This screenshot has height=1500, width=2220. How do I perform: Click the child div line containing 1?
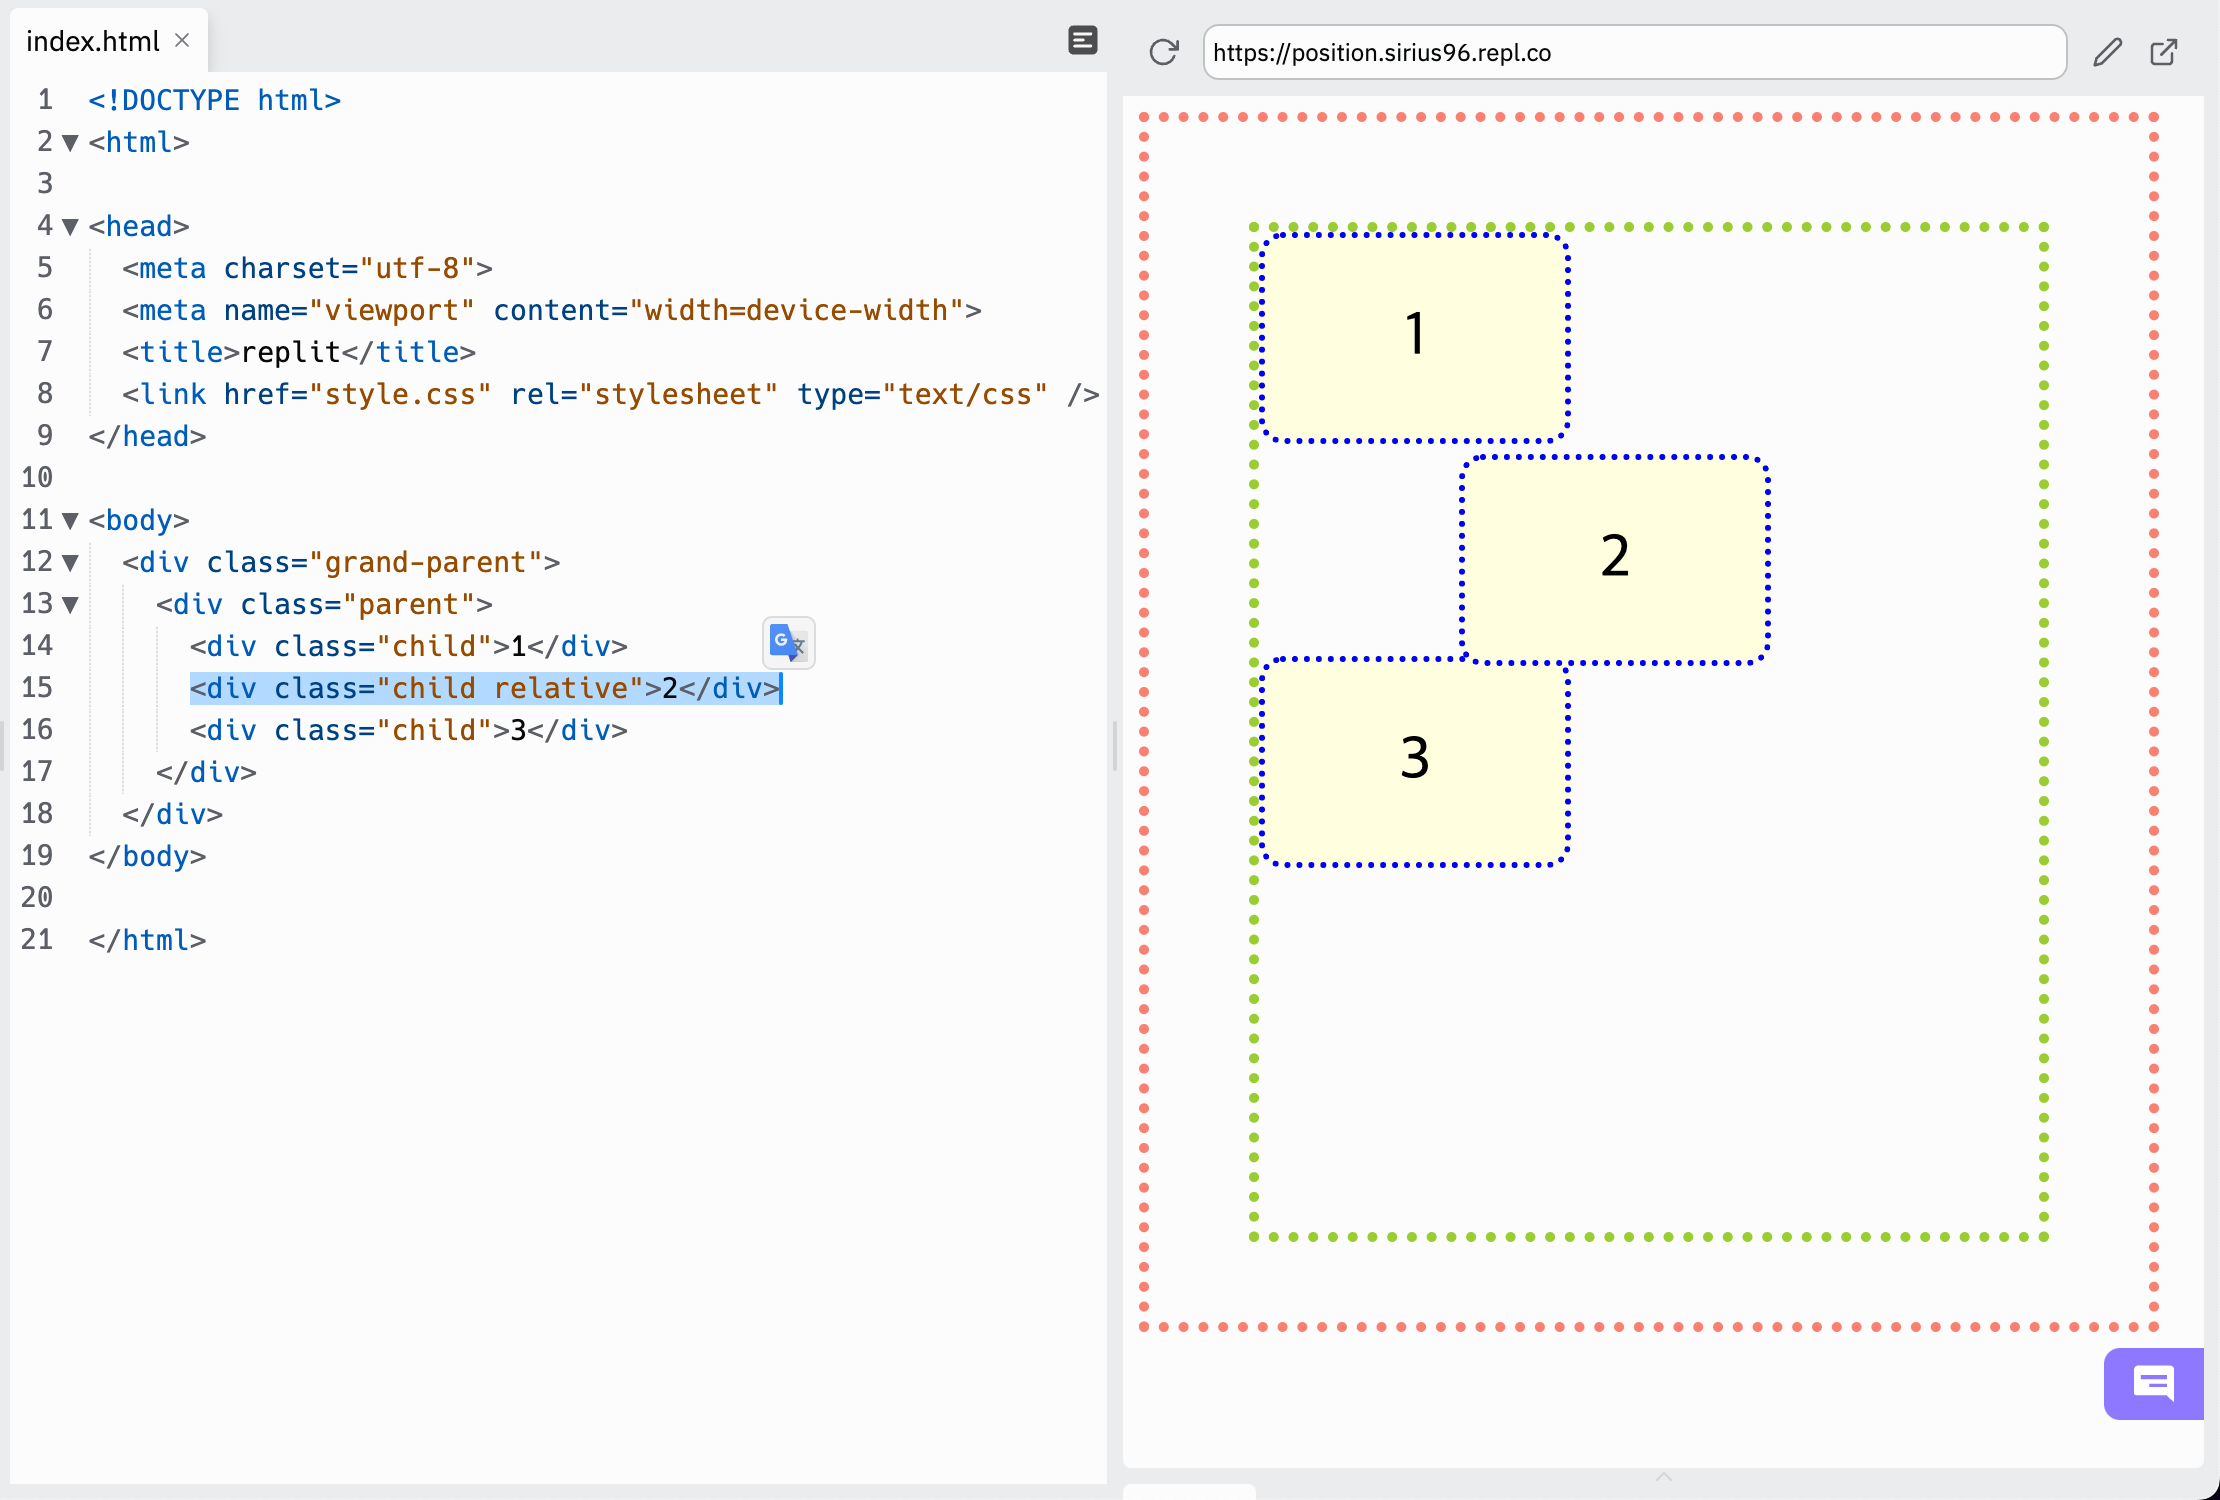408,646
